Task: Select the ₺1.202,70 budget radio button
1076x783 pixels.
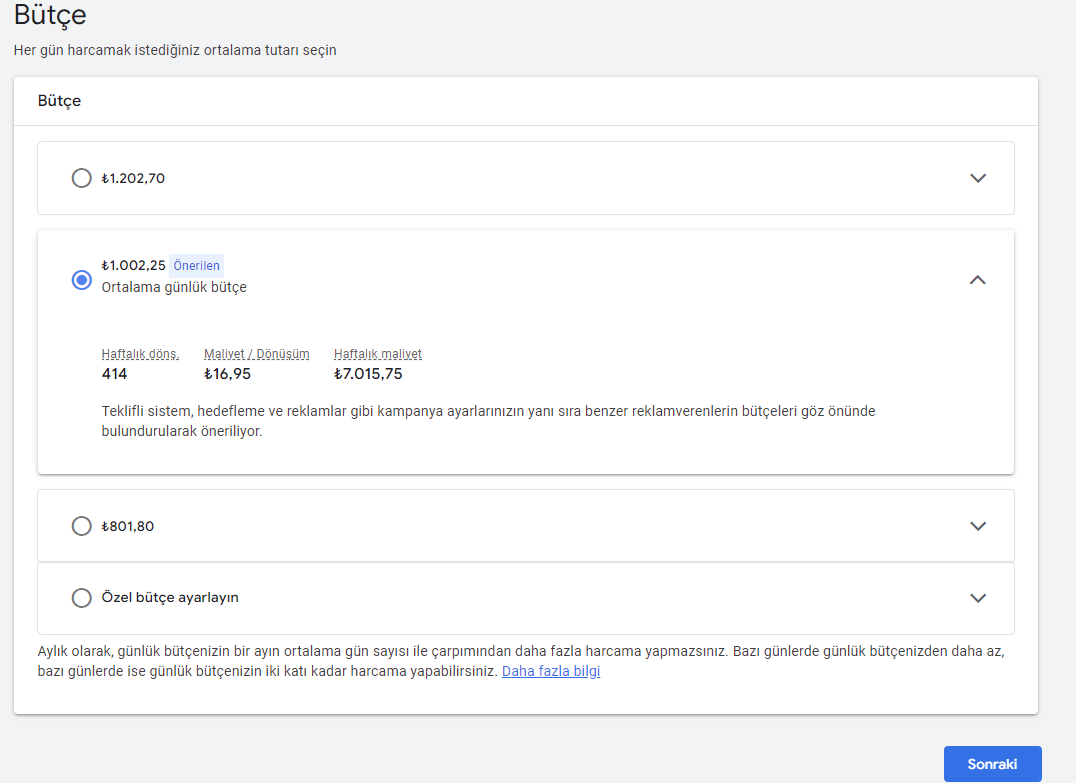Action: point(82,178)
